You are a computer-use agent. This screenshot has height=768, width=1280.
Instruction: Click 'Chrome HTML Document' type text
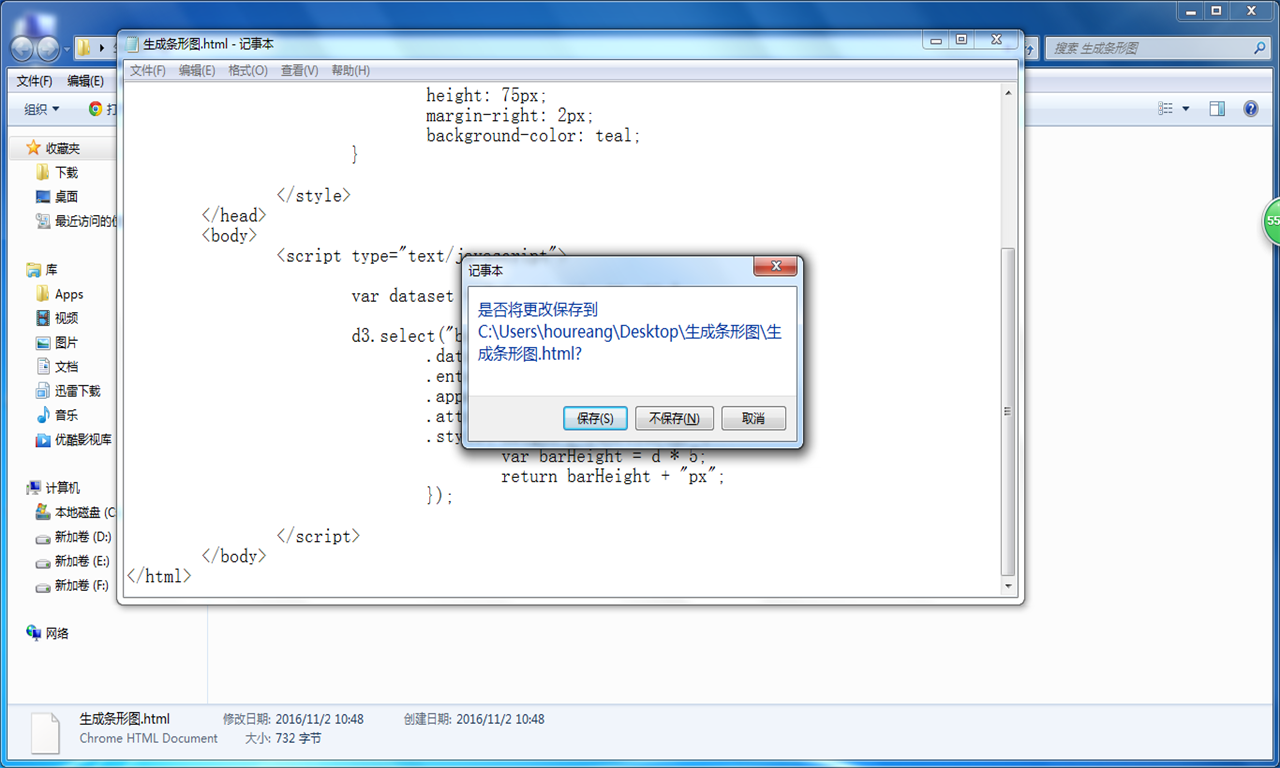(149, 738)
